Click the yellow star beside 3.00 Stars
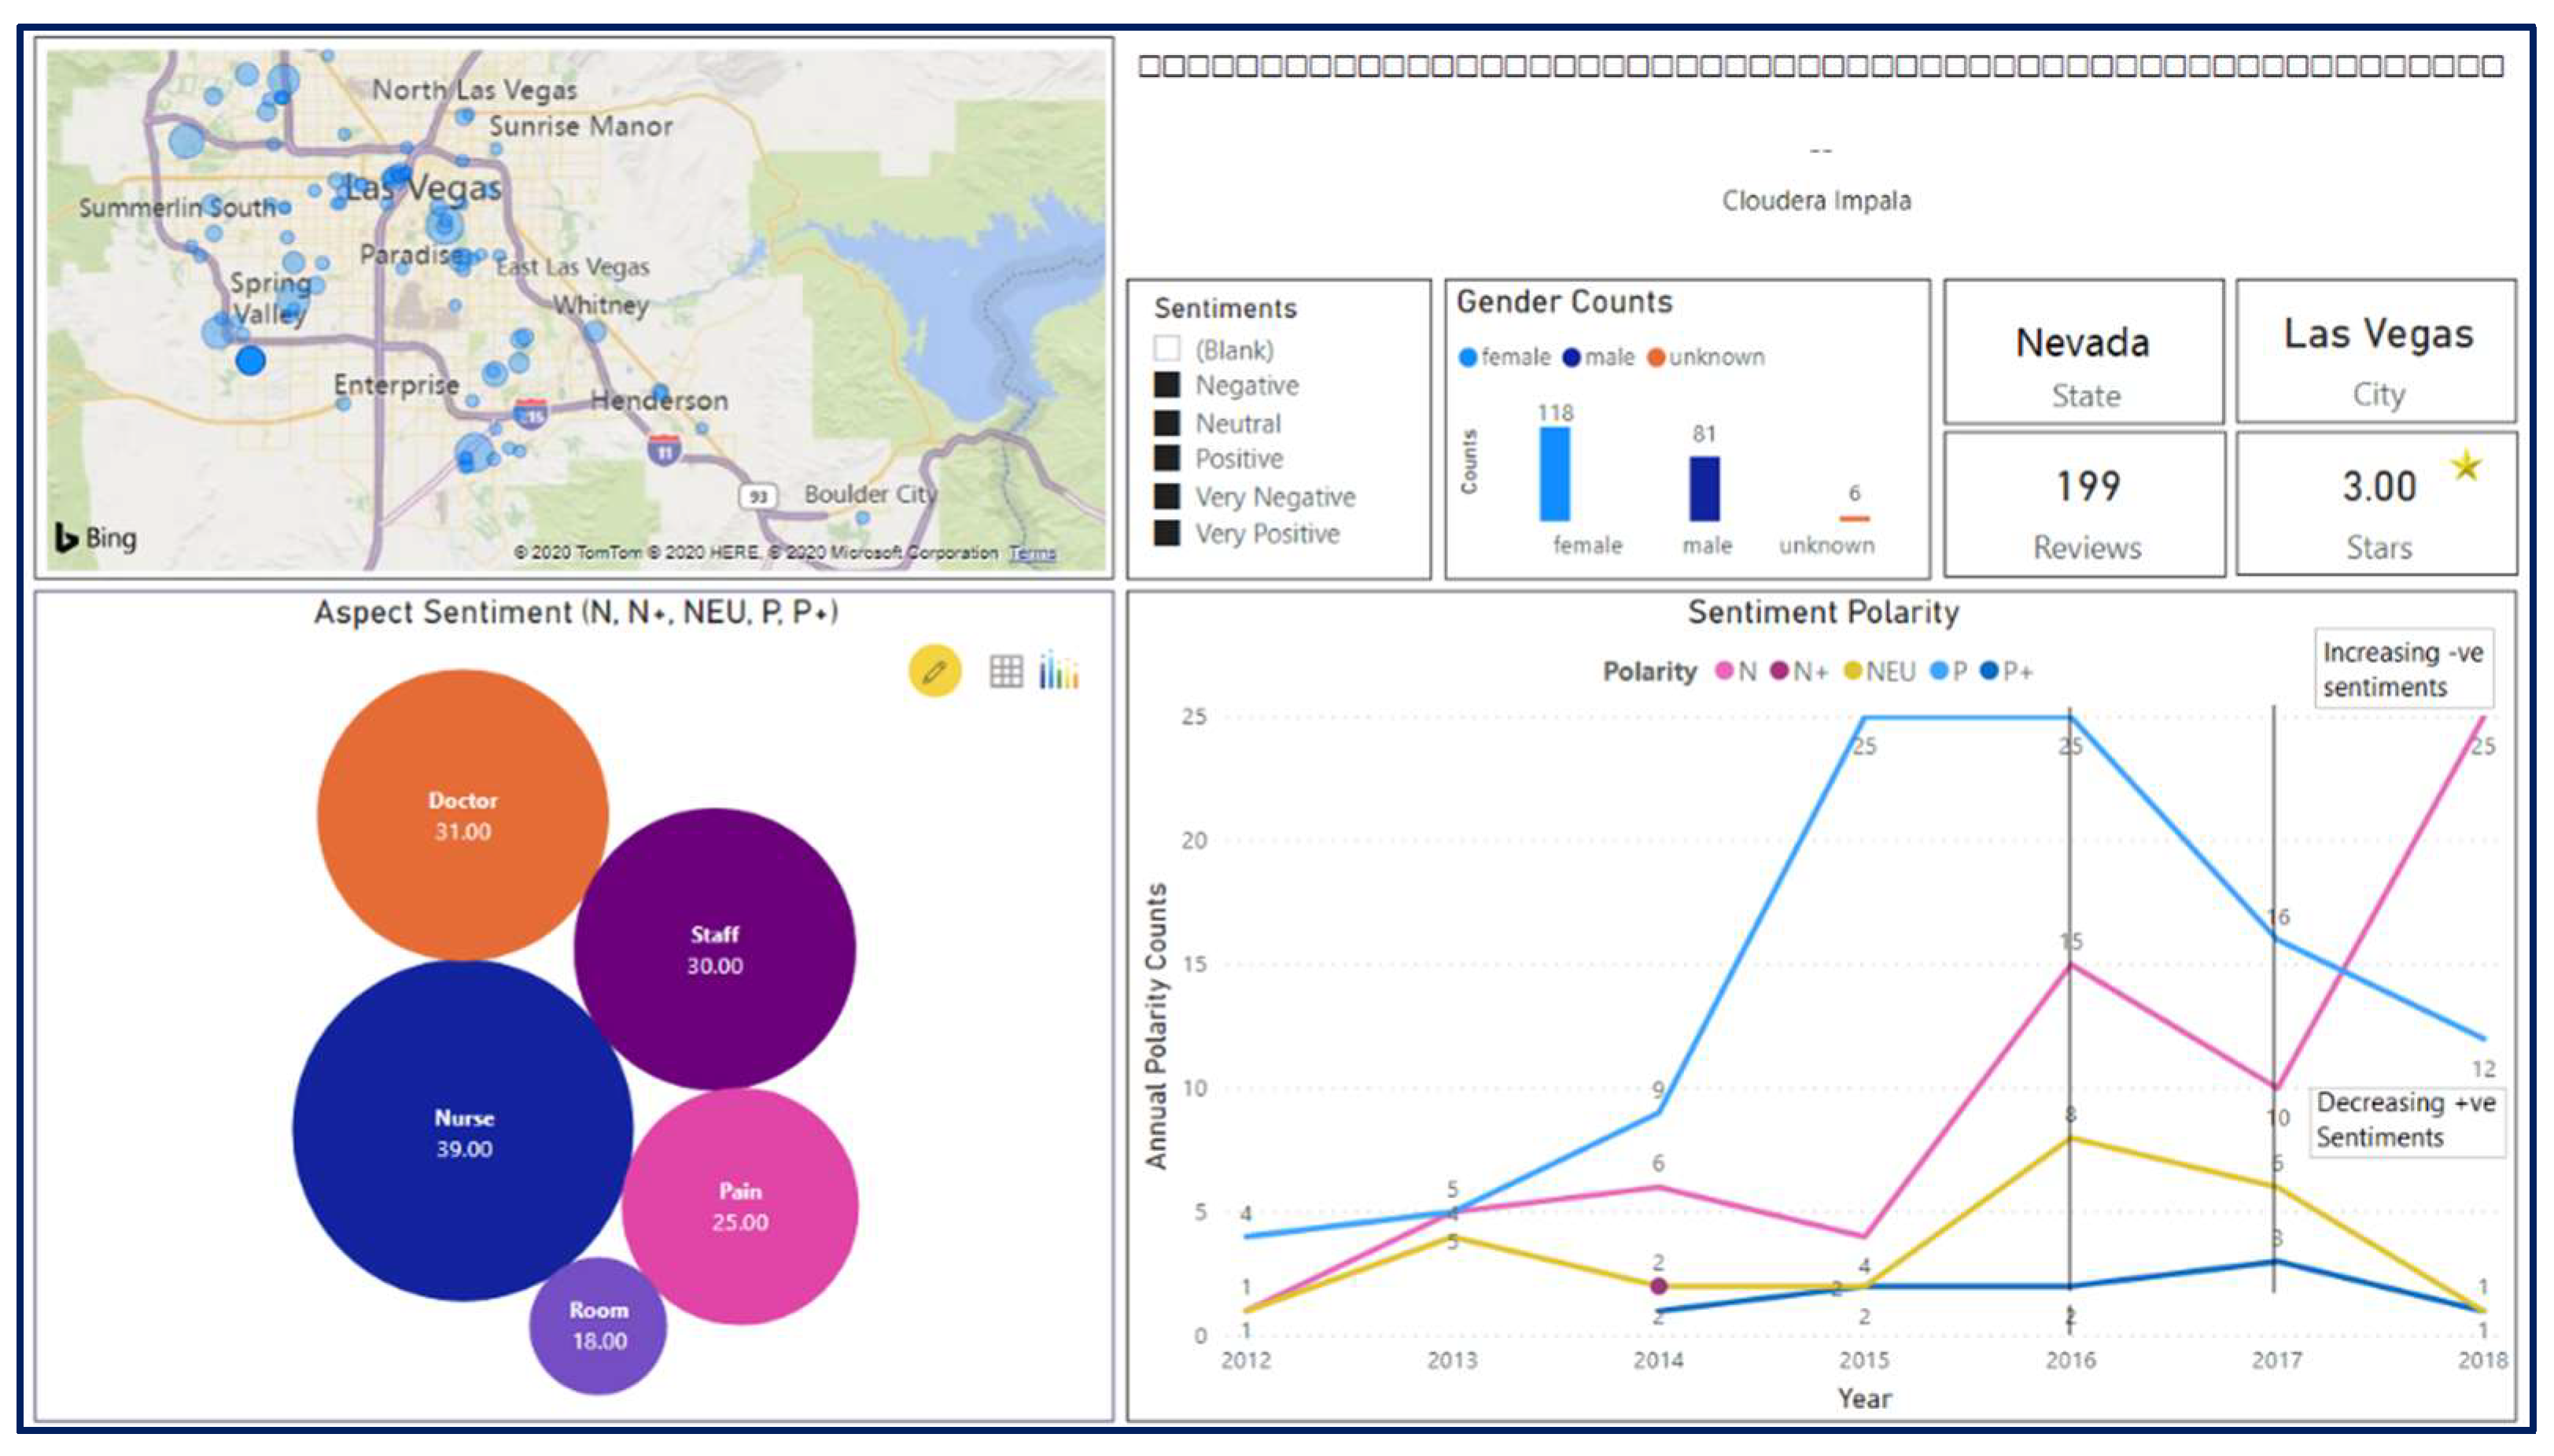The image size is (2554, 1456). pos(2466,465)
